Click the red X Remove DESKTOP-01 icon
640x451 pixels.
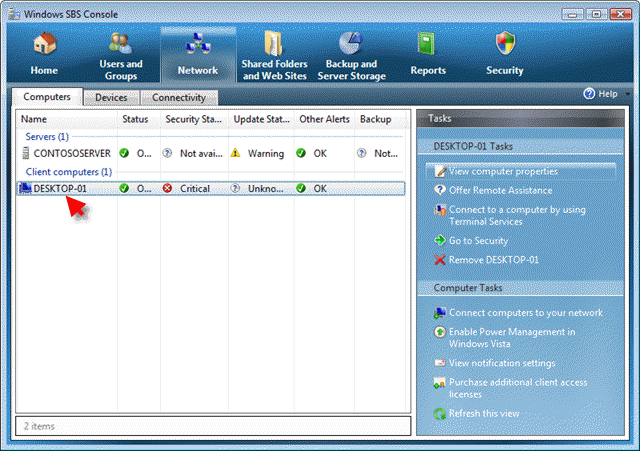(440, 260)
